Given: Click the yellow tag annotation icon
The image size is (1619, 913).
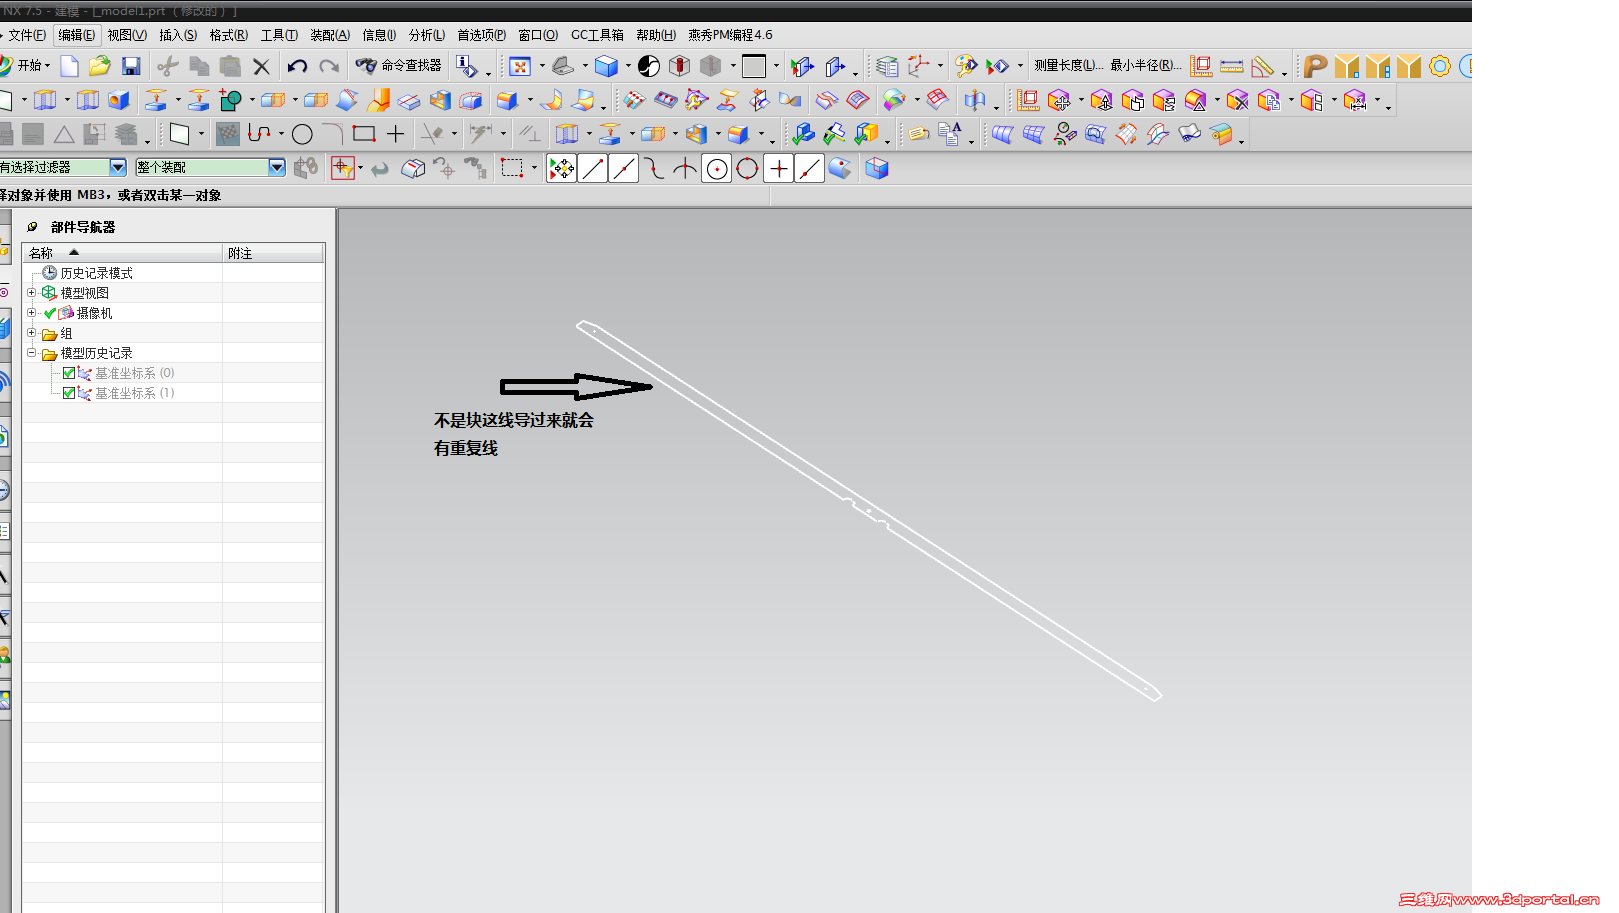Looking at the screenshot, I should (x=919, y=134).
